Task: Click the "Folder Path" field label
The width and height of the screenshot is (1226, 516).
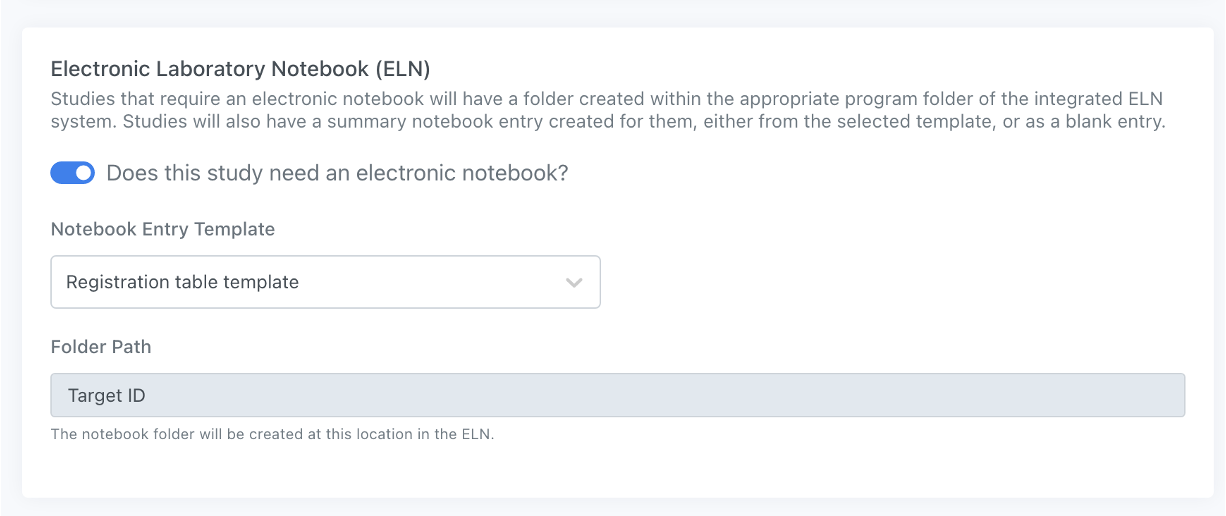Action: point(101,347)
